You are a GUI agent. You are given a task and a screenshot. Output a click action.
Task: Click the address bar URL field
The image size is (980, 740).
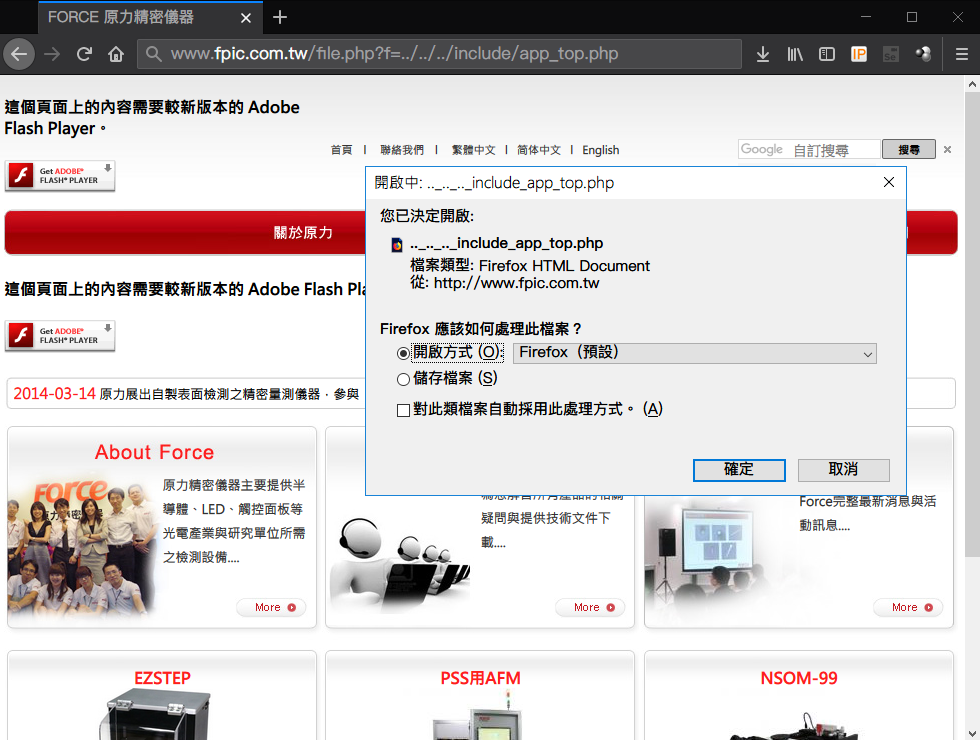pyautogui.click(x=439, y=54)
